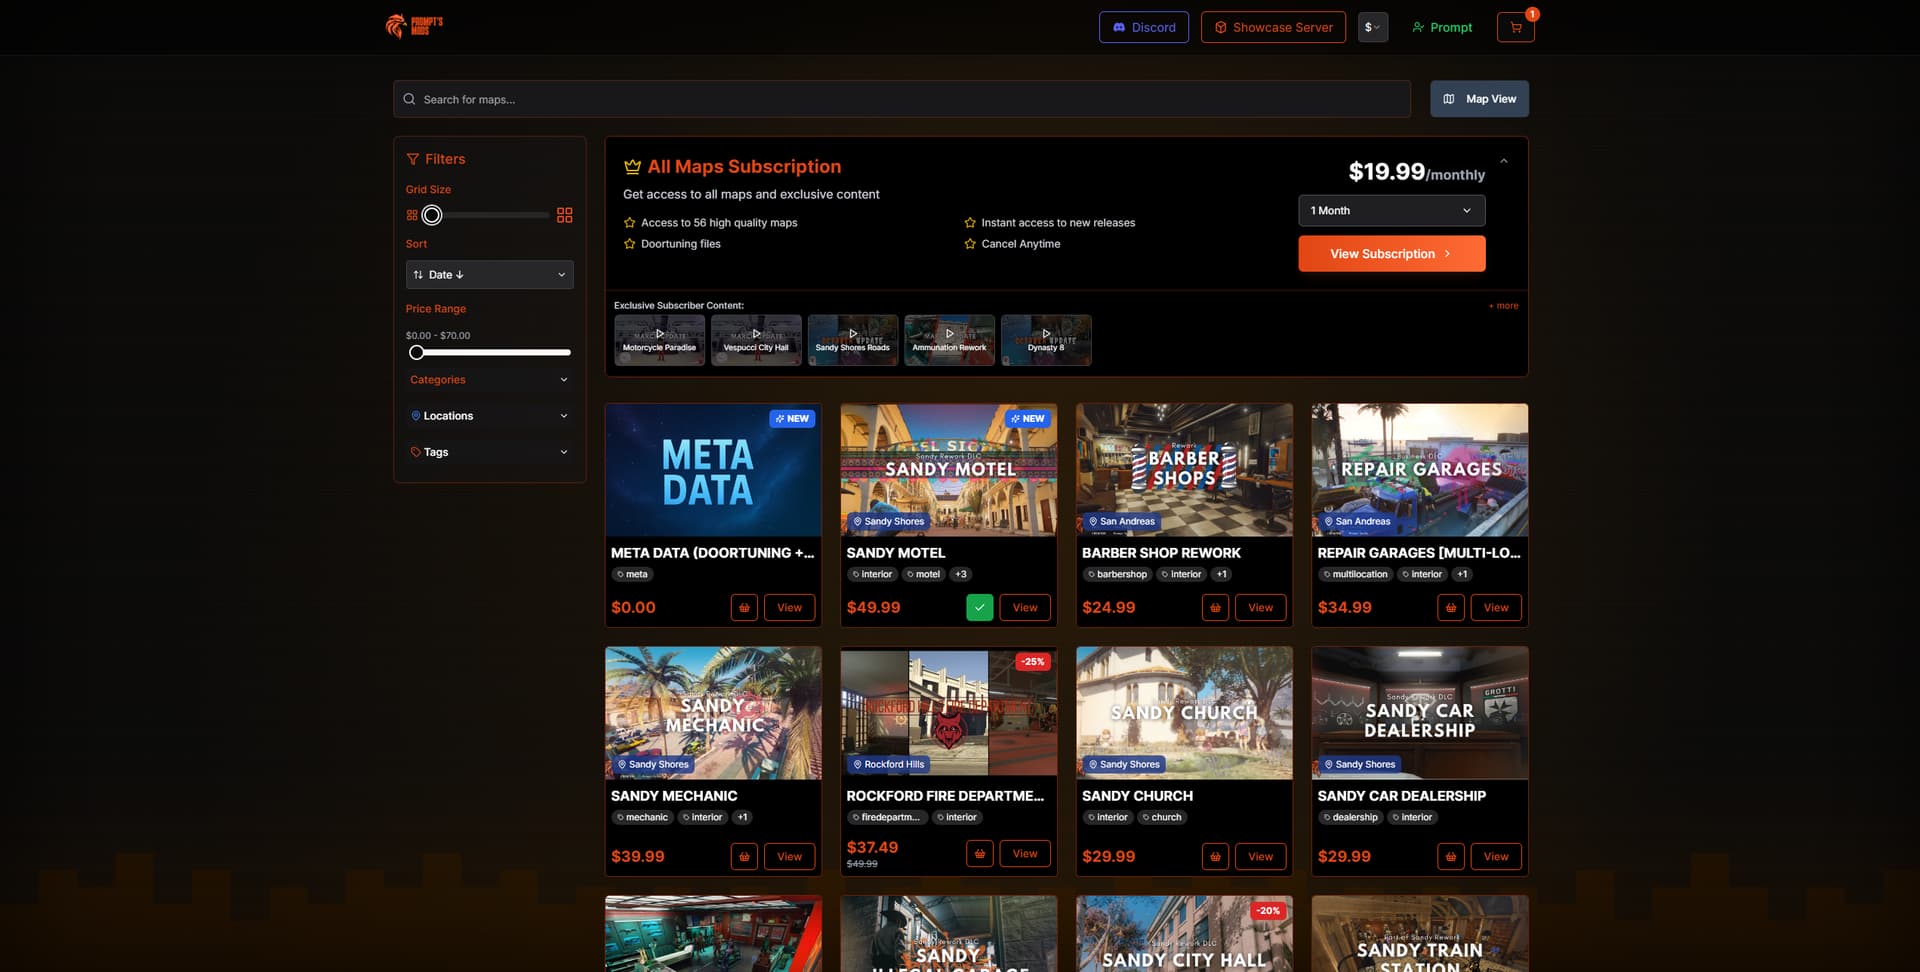Show more exclusive content via + more
This screenshot has width=1920, height=972.
pos(1503,306)
